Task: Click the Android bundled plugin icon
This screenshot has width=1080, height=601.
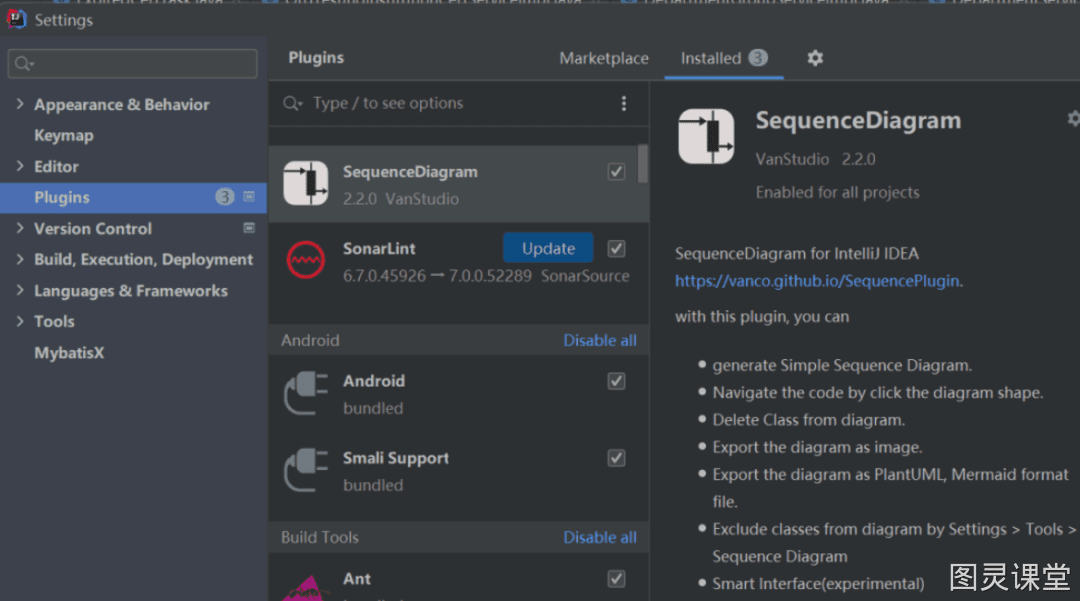Action: coord(305,393)
